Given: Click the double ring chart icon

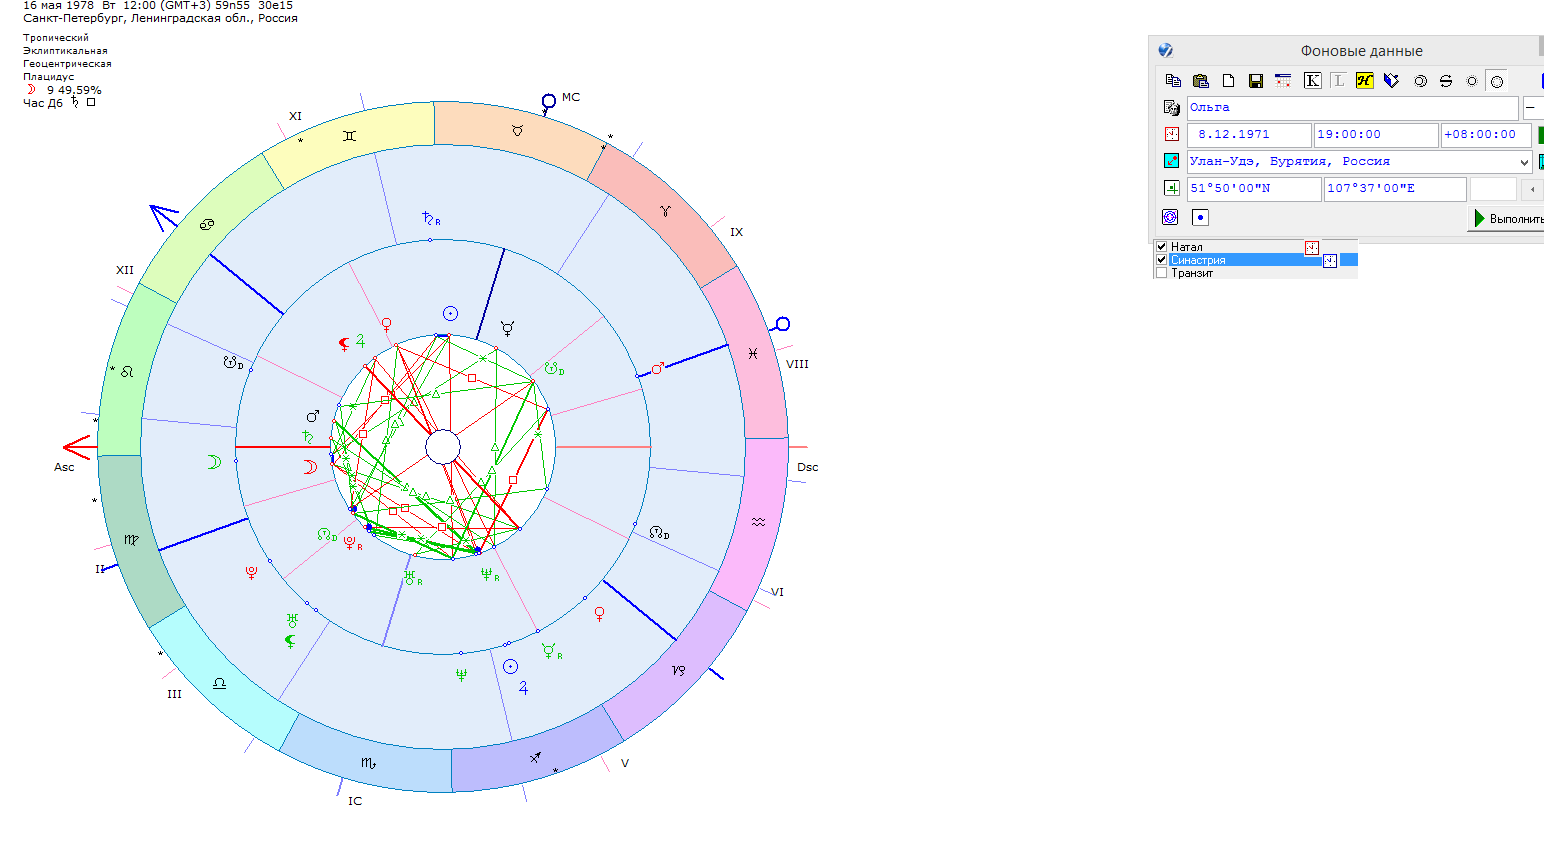Looking at the screenshot, I should tap(1420, 81).
